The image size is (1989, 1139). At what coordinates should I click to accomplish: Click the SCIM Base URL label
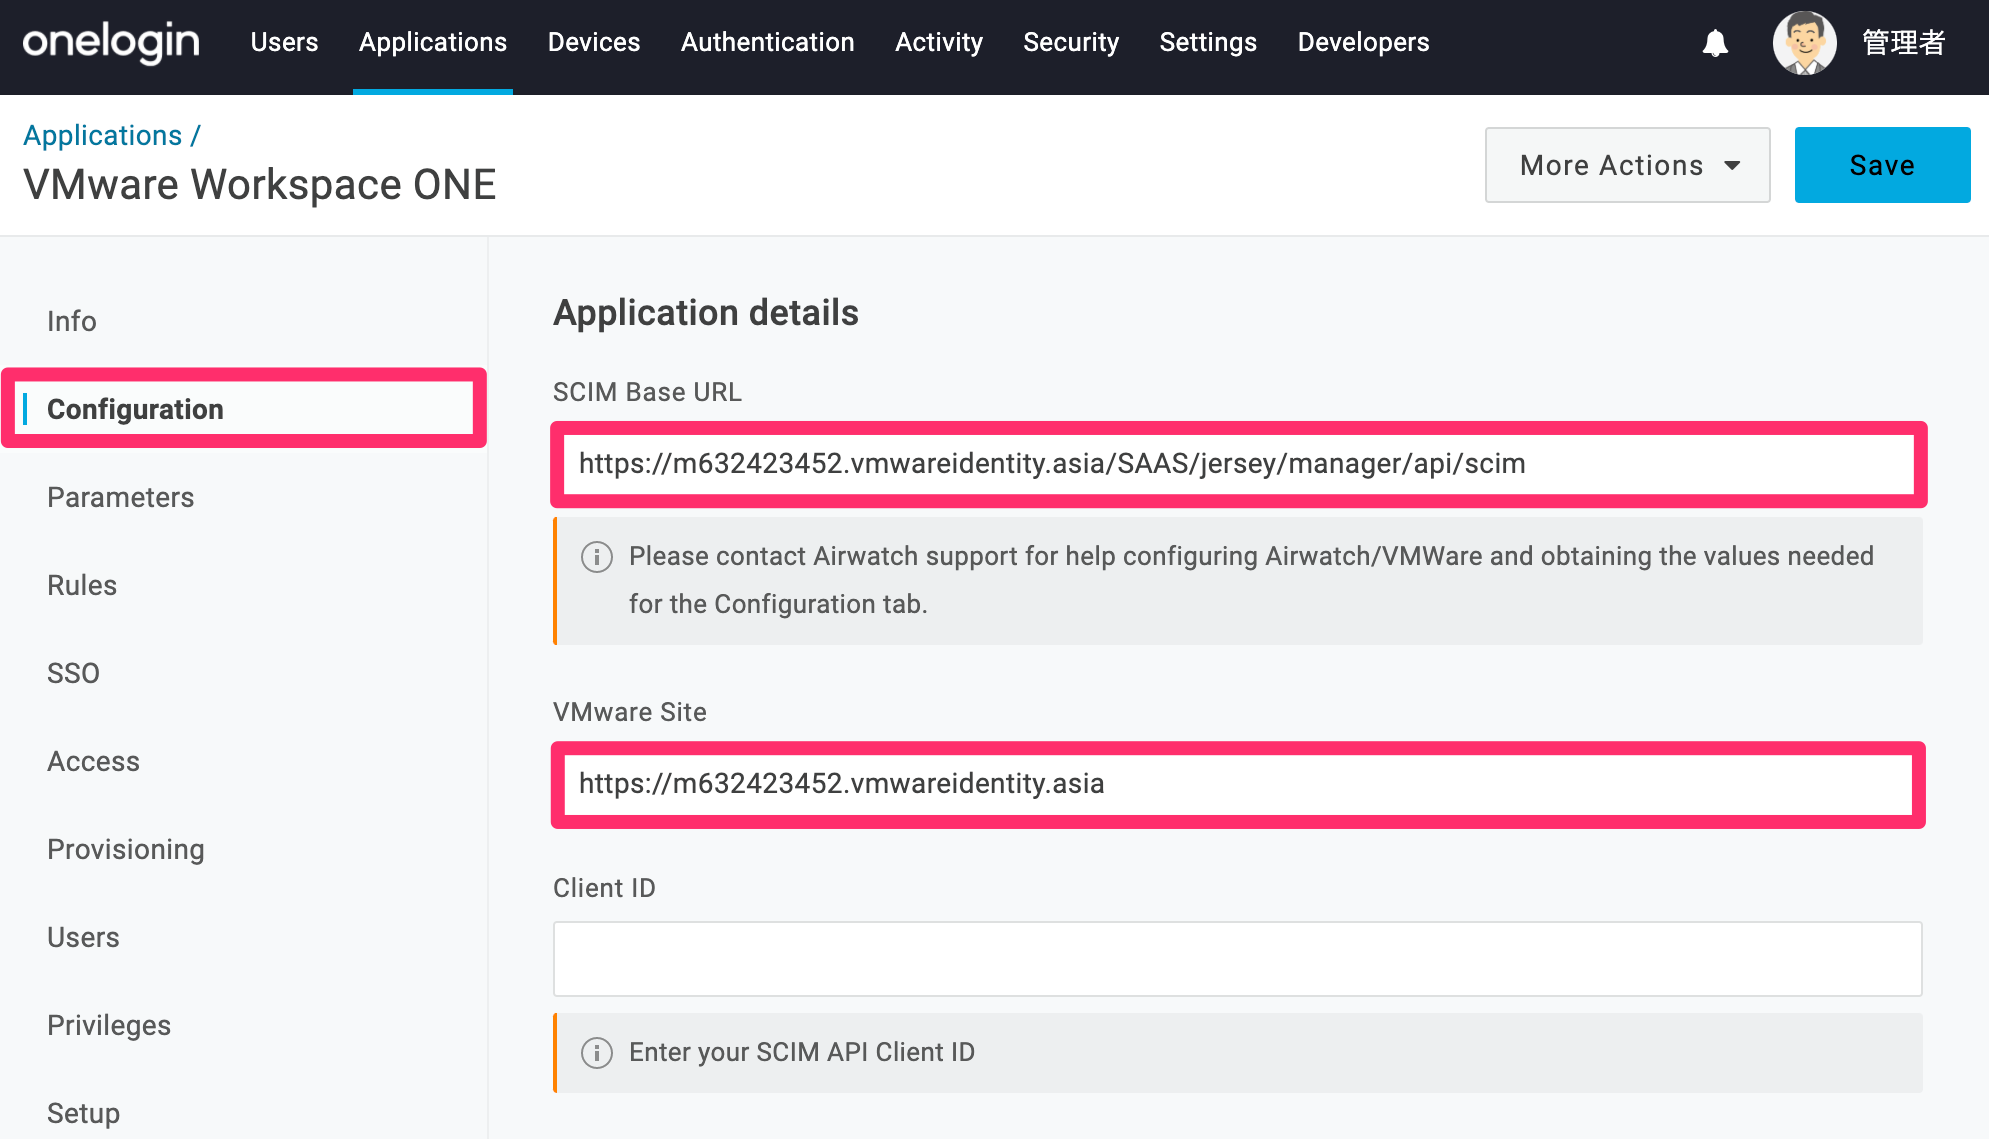648,392
